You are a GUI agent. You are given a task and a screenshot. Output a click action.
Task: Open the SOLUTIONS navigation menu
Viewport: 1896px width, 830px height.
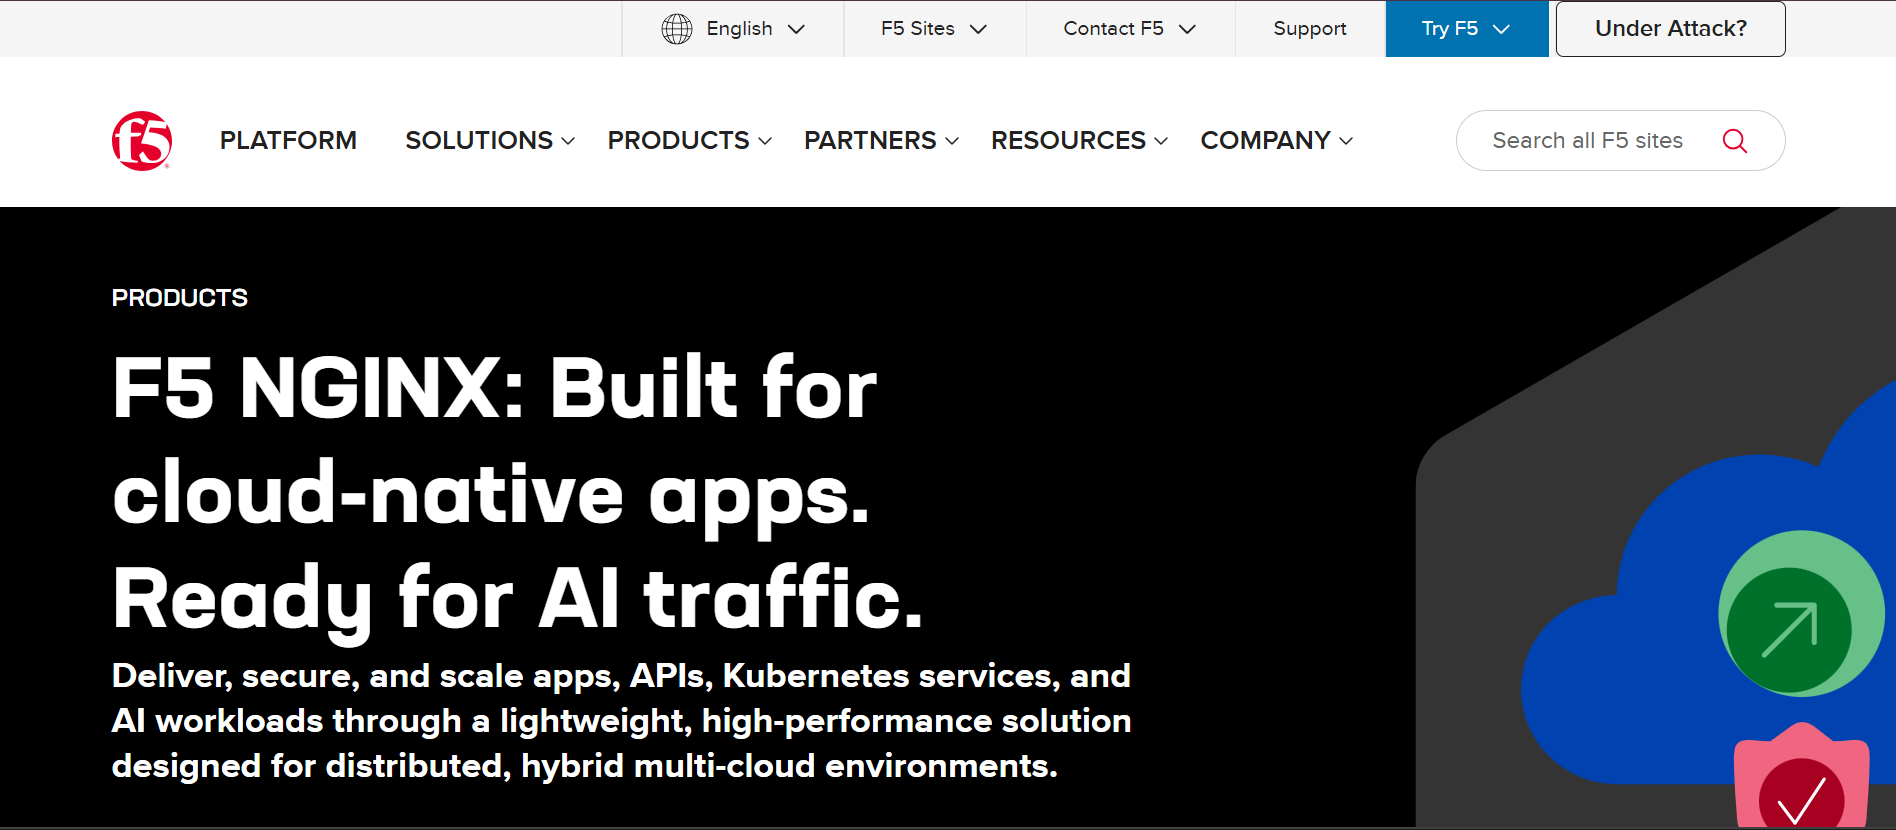coord(479,141)
